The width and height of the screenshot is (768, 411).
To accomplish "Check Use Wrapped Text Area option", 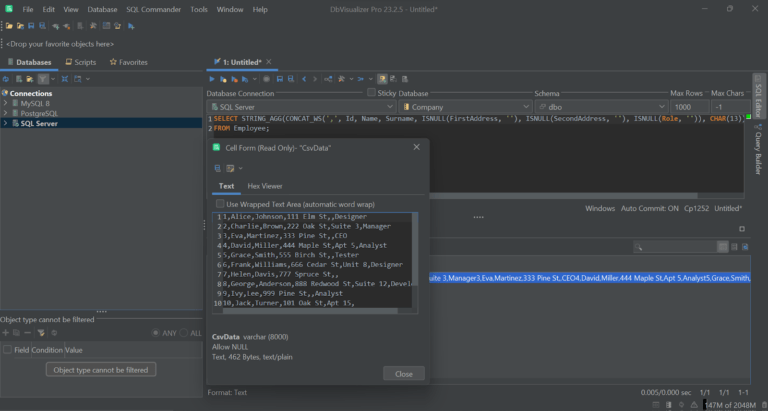I will (x=220, y=204).
